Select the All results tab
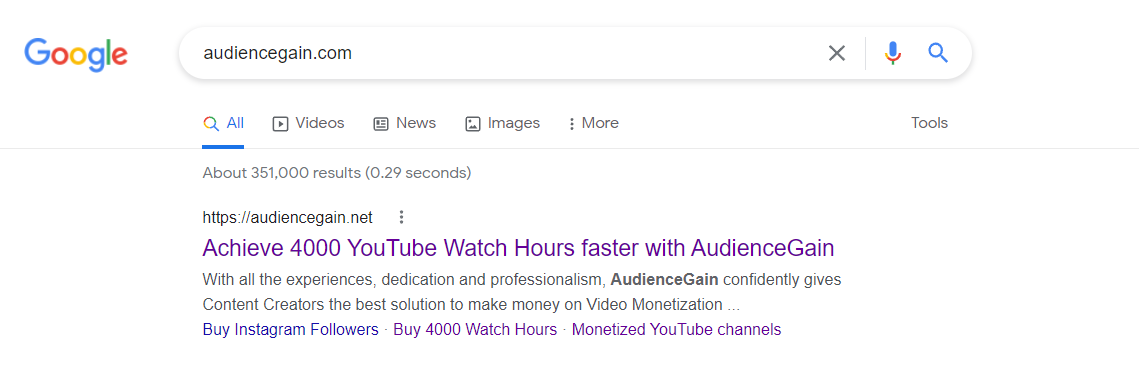The height and width of the screenshot is (379, 1139). coord(223,123)
